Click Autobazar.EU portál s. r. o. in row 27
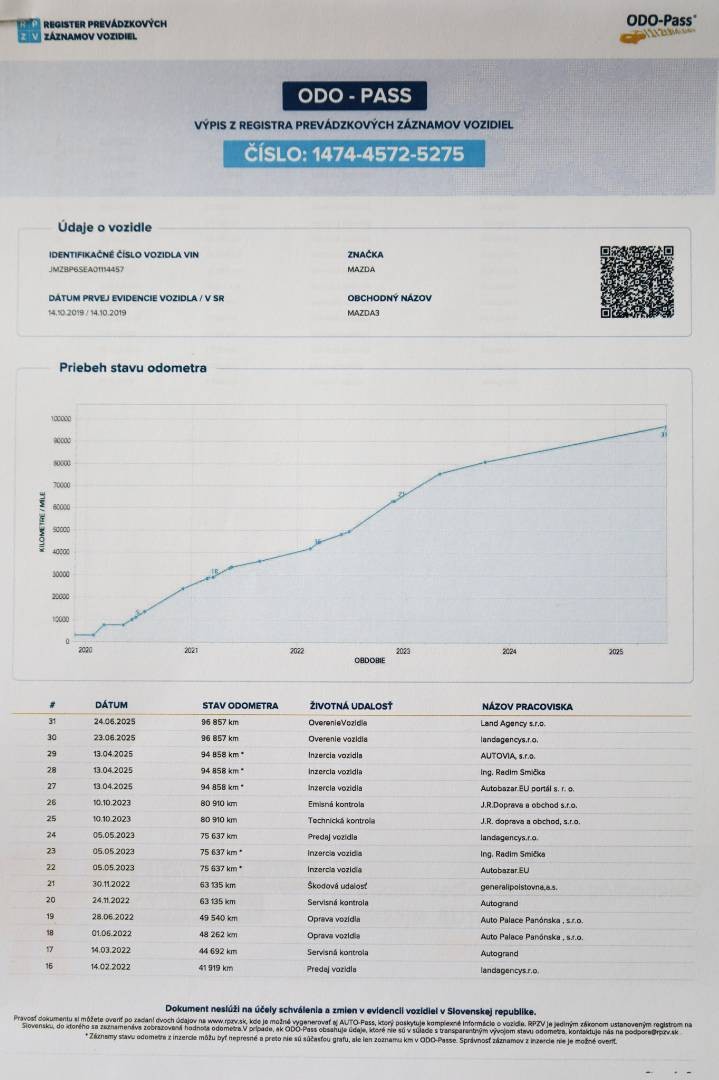The height and width of the screenshot is (1080, 719). tap(528, 789)
